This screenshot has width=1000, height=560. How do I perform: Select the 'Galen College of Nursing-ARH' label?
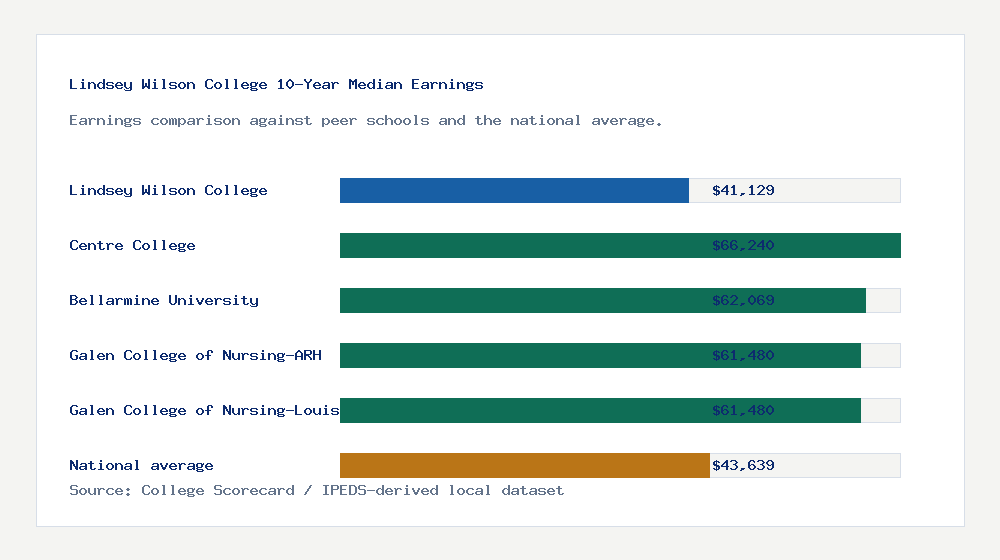coord(195,355)
